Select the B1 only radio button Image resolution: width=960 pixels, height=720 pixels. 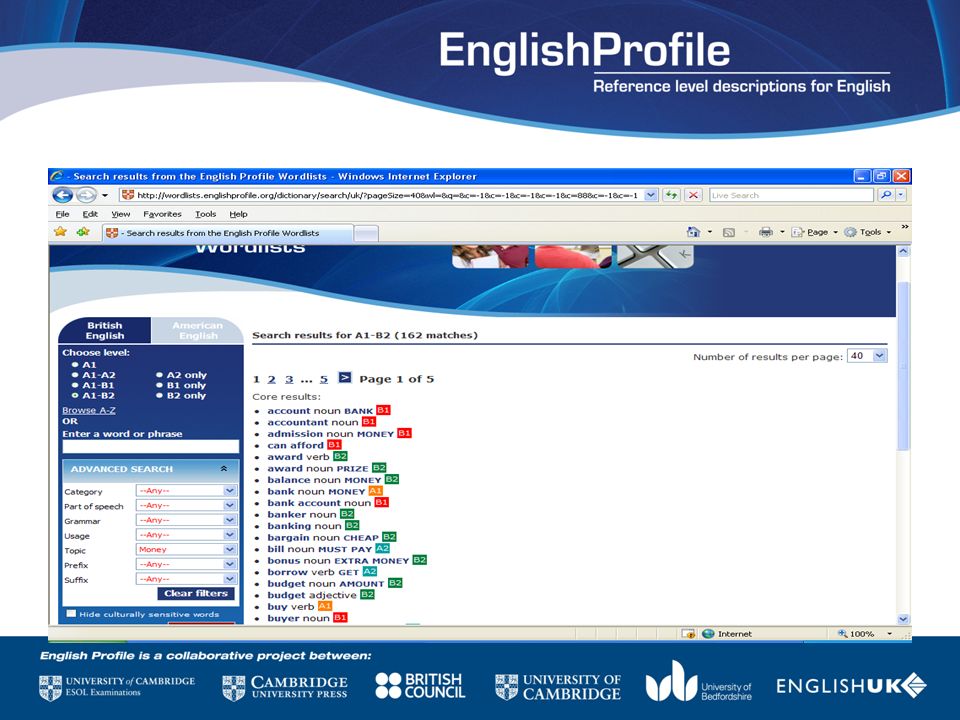pyautogui.click(x=159, y=385)
